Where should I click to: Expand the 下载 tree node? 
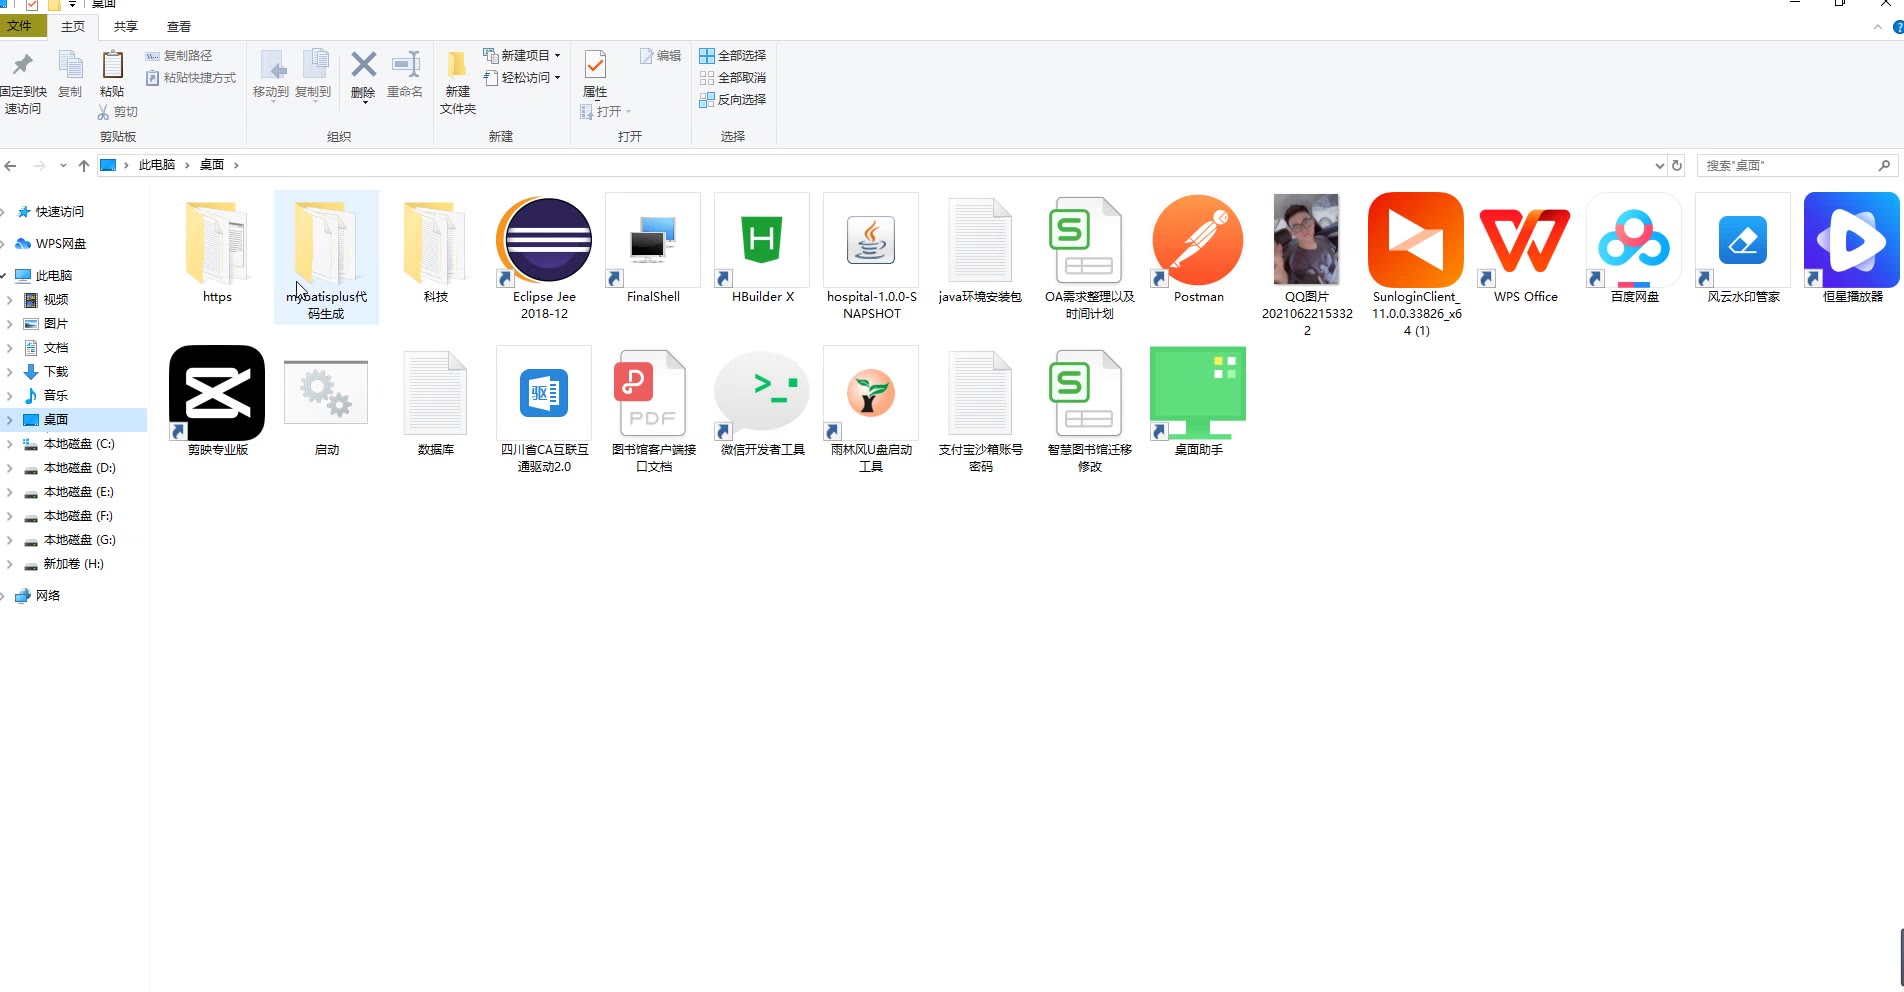click(10, 372)
